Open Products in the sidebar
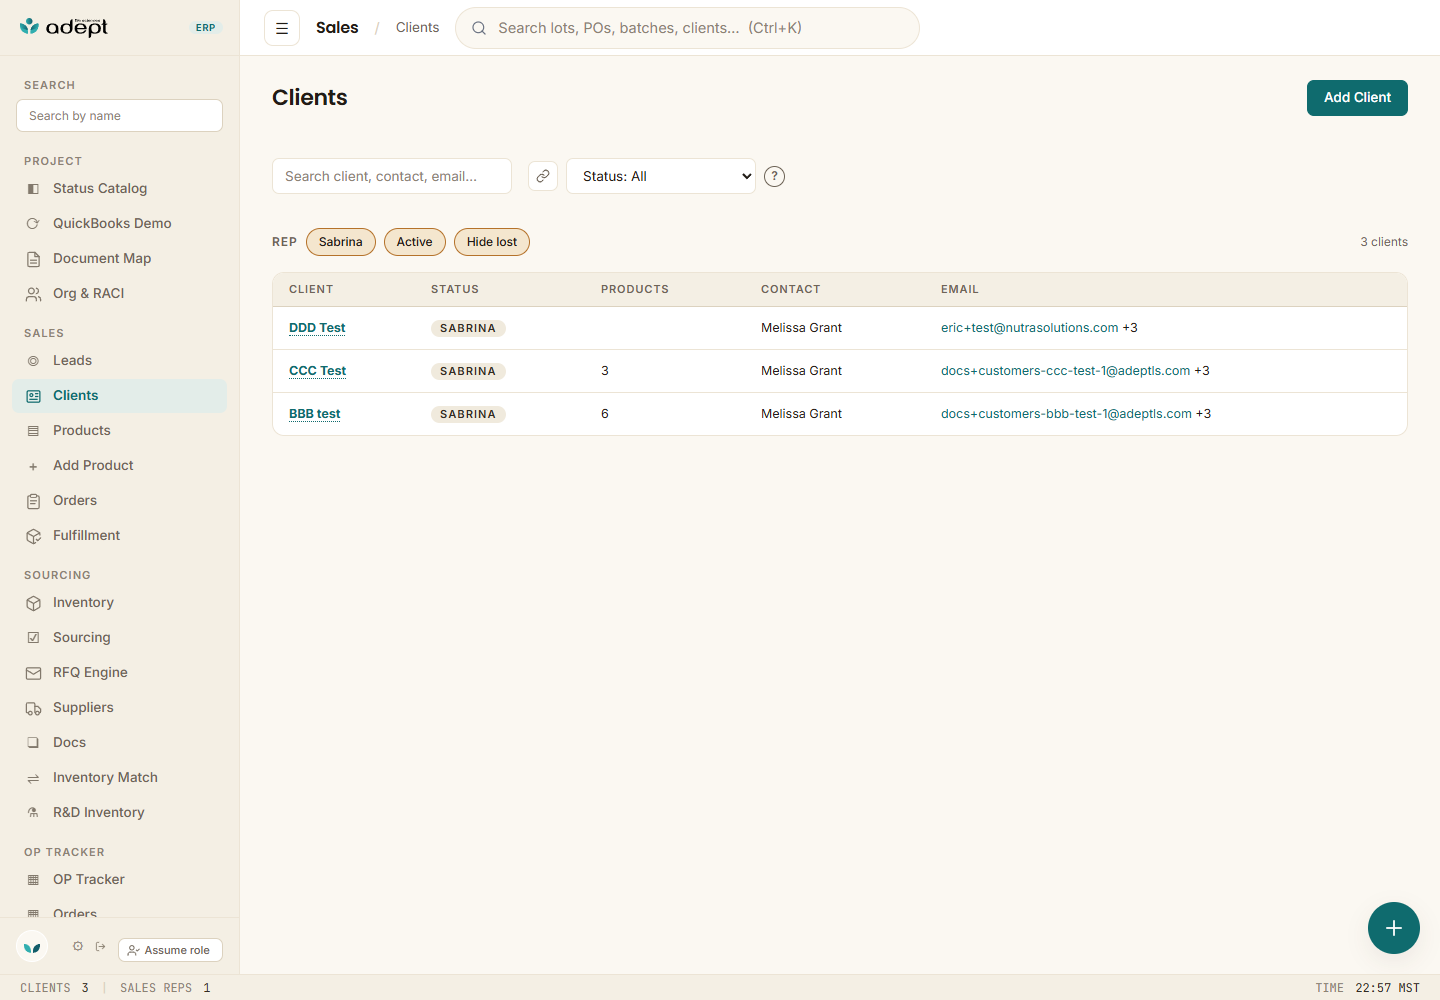 pyautogui.click(x=120, y=431)
